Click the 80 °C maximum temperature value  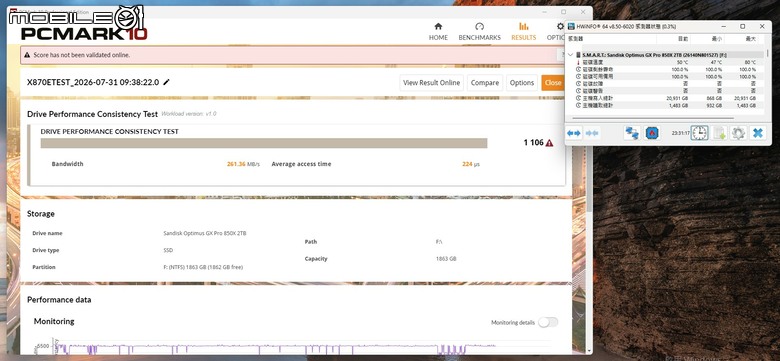(749, 62)
